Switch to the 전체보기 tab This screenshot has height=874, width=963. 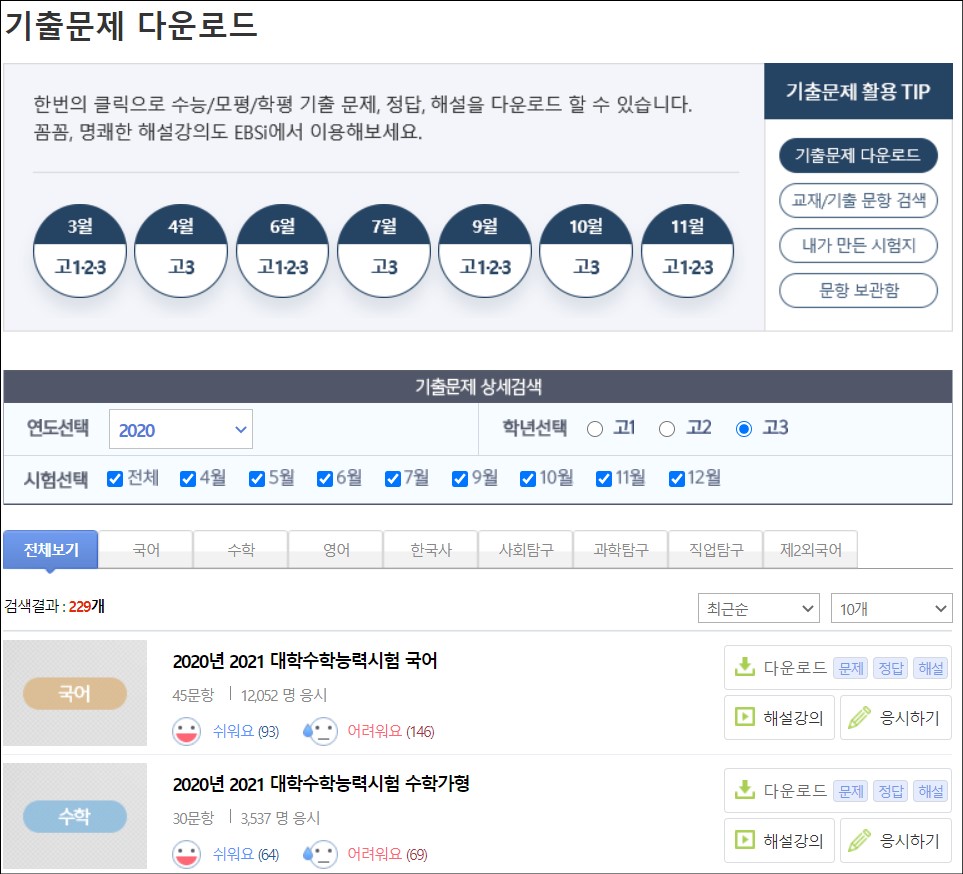(51, 549)
